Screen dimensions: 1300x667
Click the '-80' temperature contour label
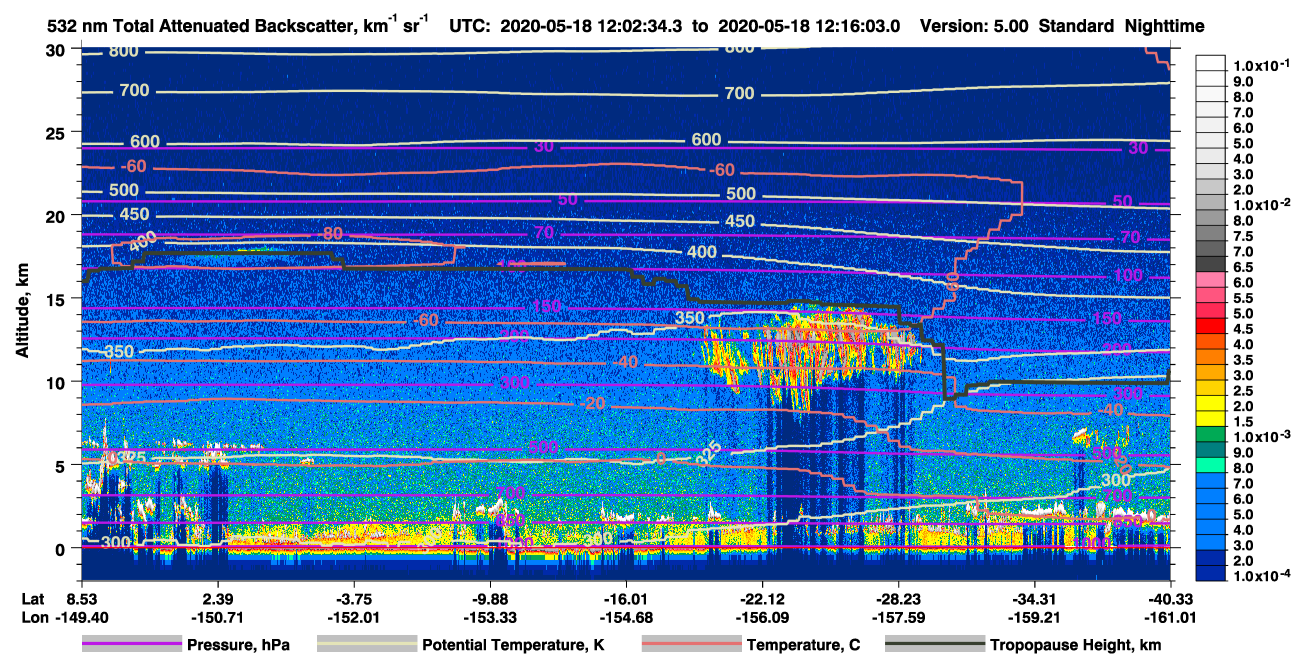[331, 234]
